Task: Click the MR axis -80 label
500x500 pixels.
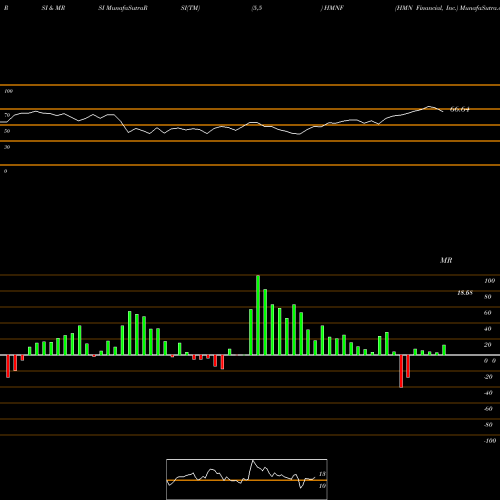Action: coord(488,425)
